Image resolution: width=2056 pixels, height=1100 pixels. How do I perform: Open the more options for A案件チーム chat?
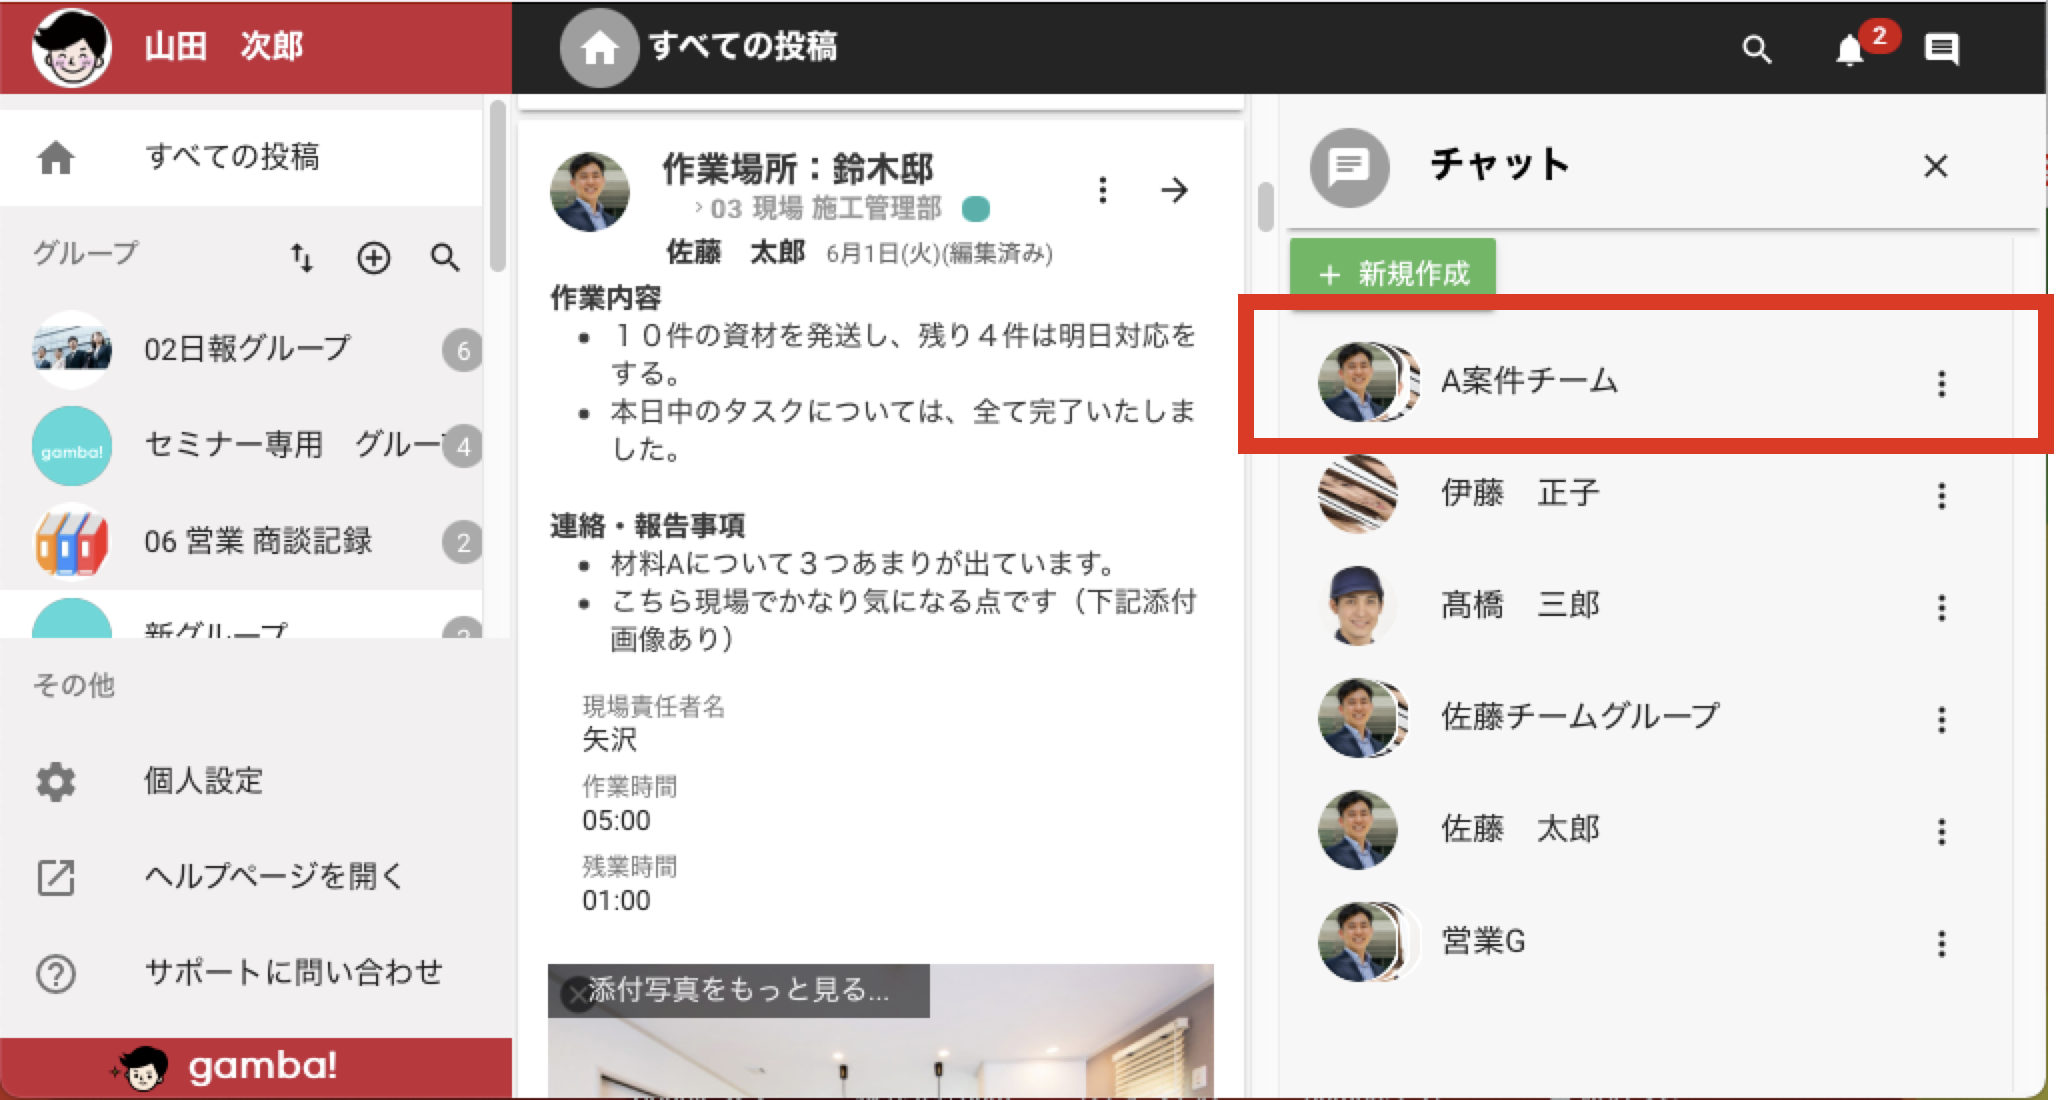coord(1941,383)
